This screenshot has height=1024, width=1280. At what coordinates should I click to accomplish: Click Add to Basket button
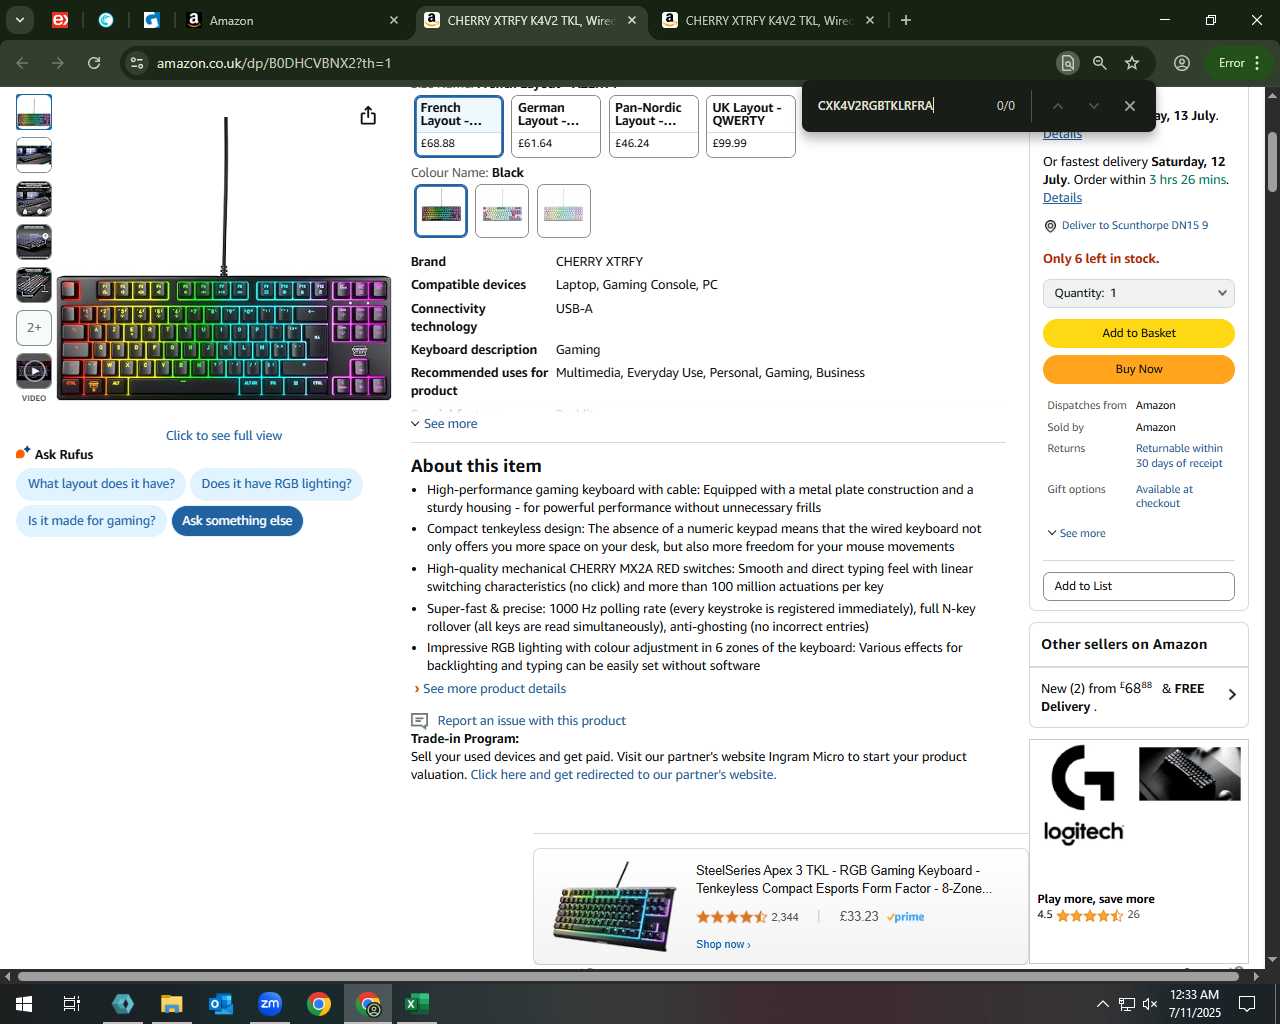(x=1139, y=333)
